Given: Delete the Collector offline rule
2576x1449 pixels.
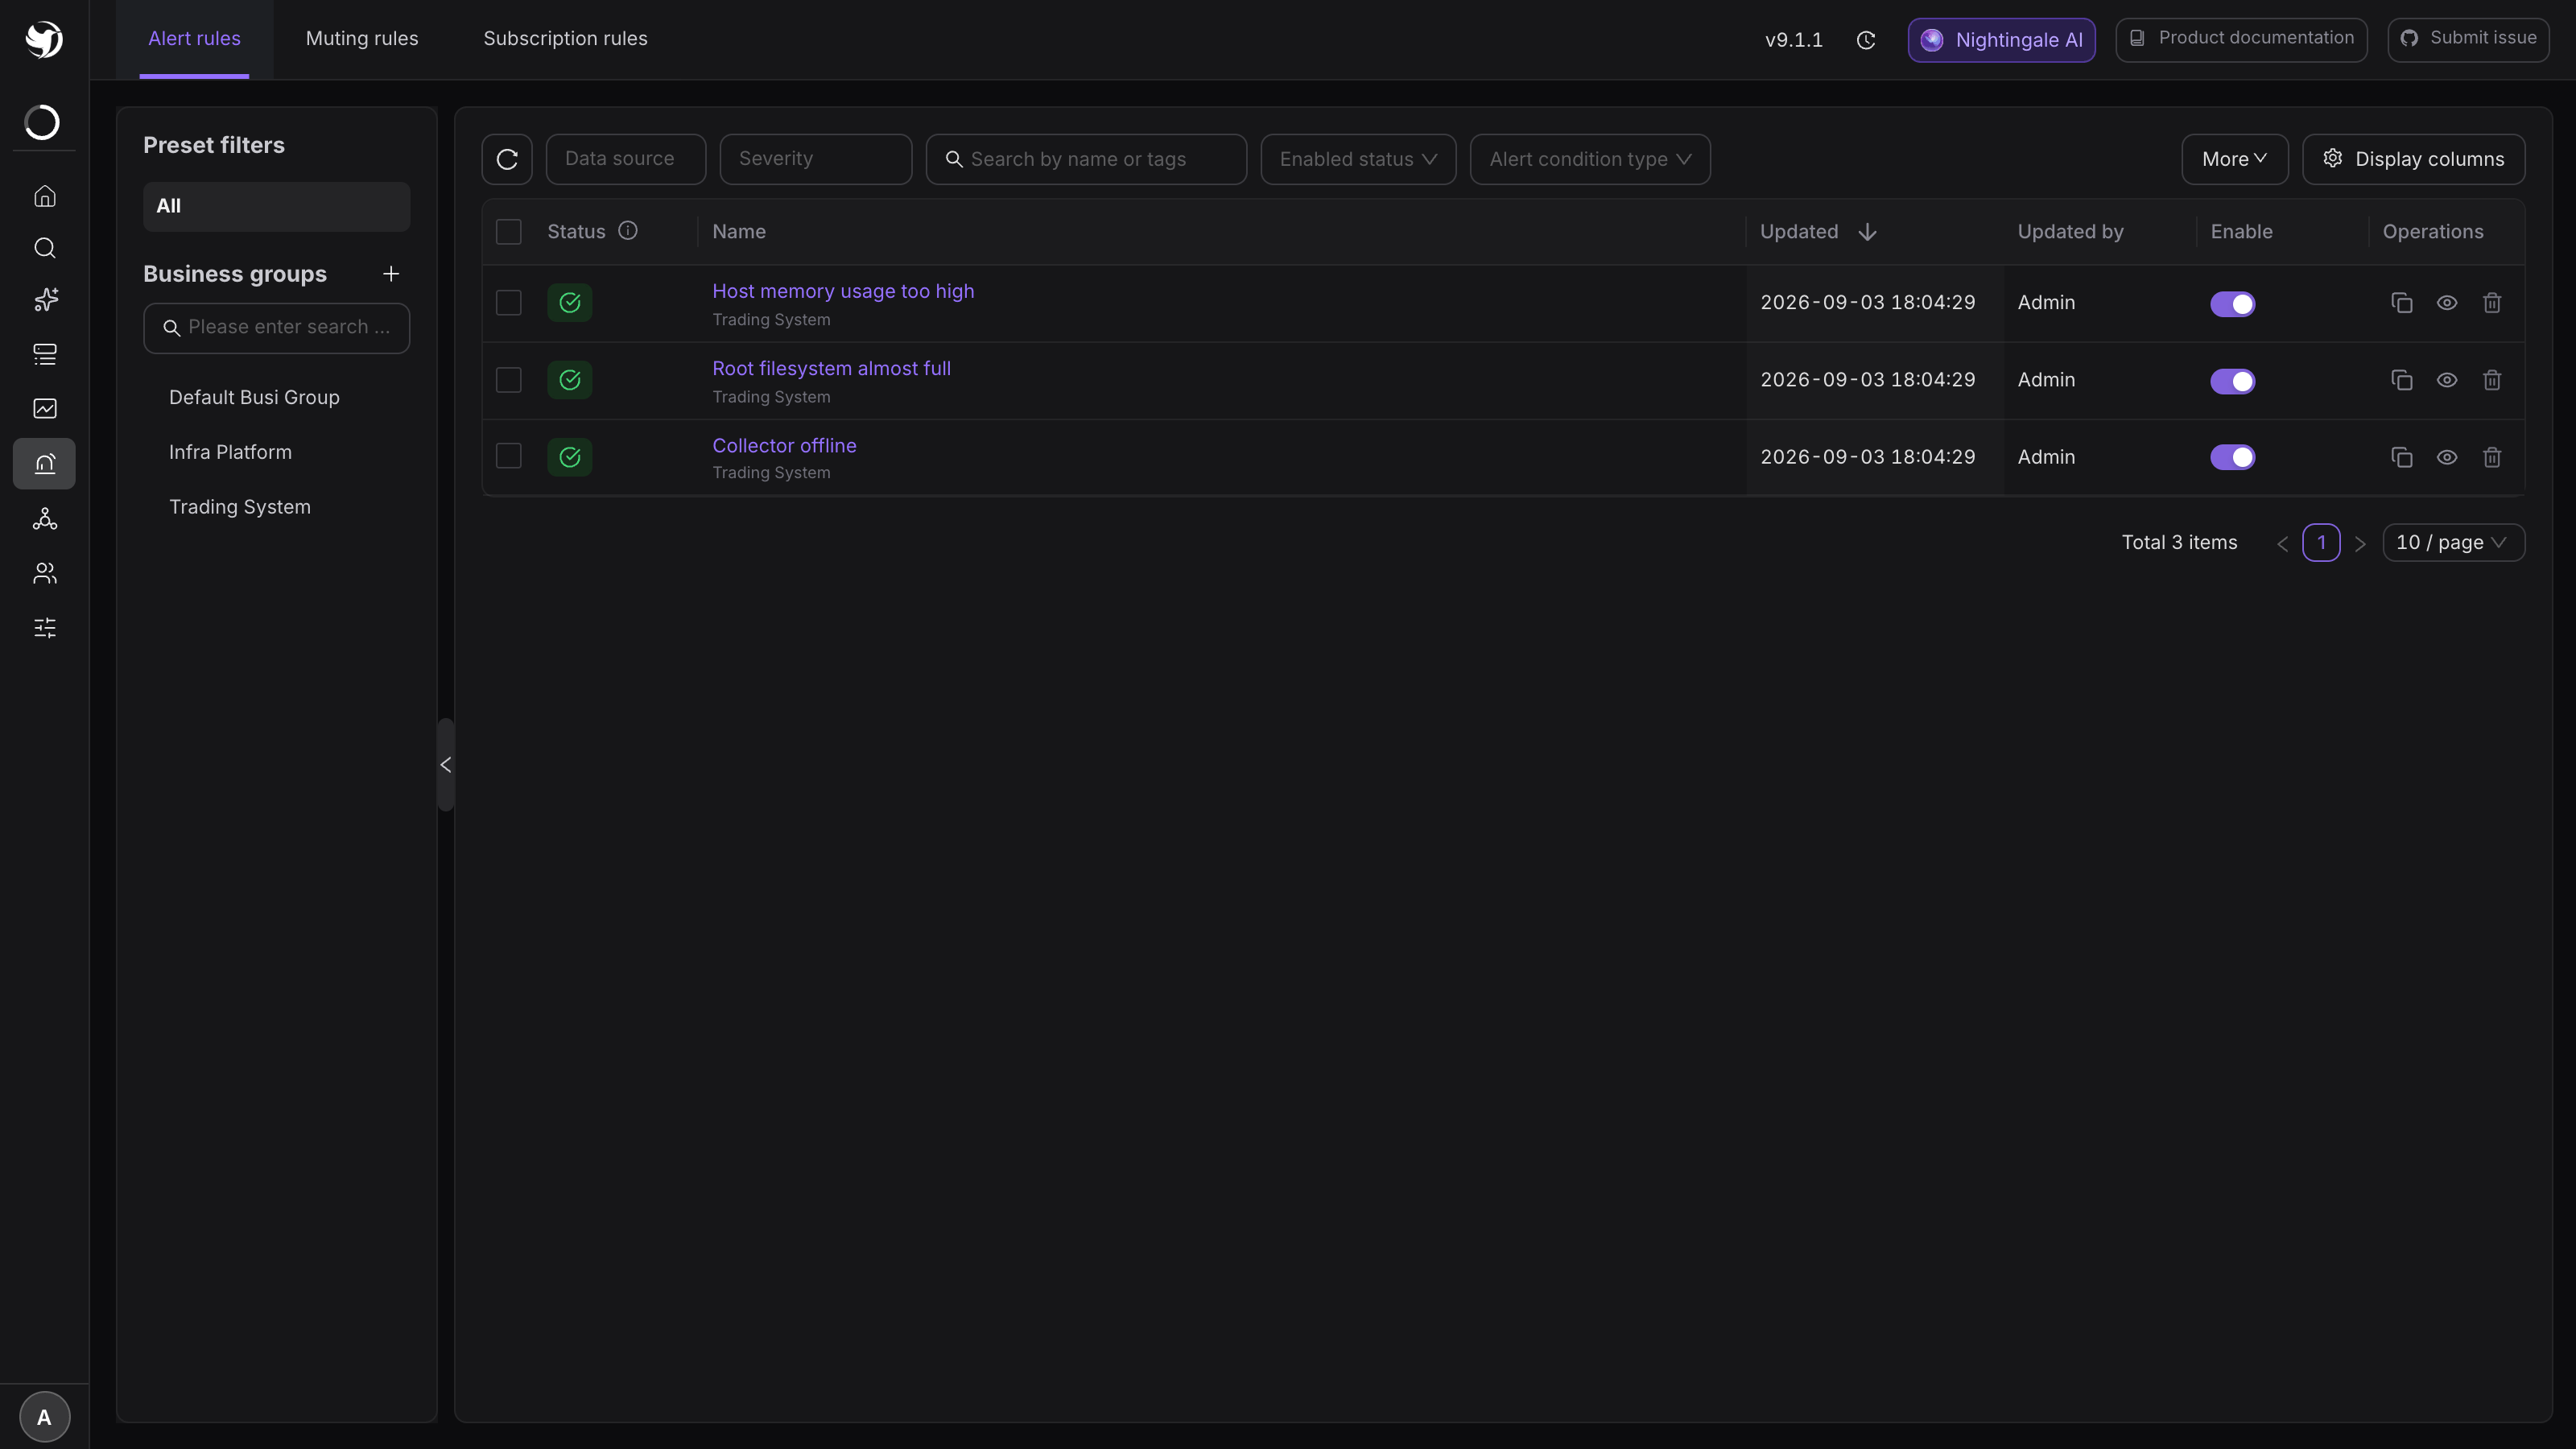Looking at the screenshot, I should (2492, 457).
